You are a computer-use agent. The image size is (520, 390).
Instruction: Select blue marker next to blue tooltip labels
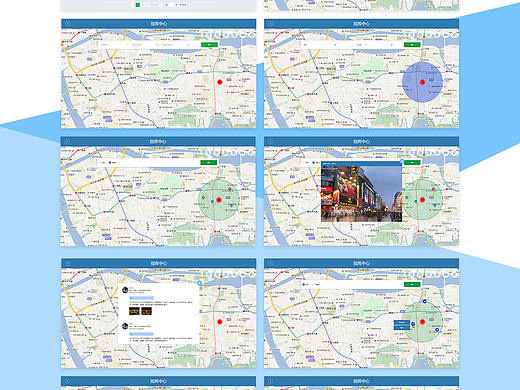413,324
